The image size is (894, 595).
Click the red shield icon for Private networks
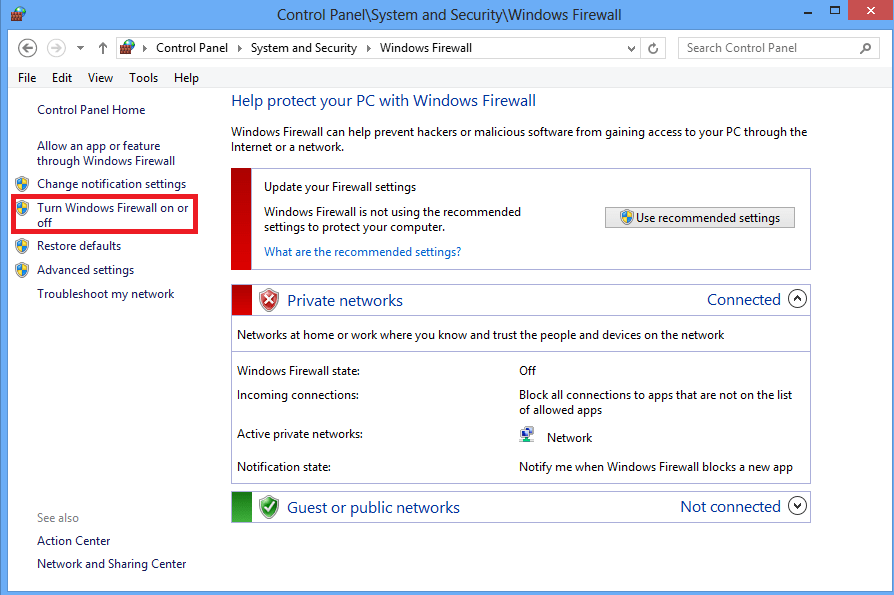269,300
